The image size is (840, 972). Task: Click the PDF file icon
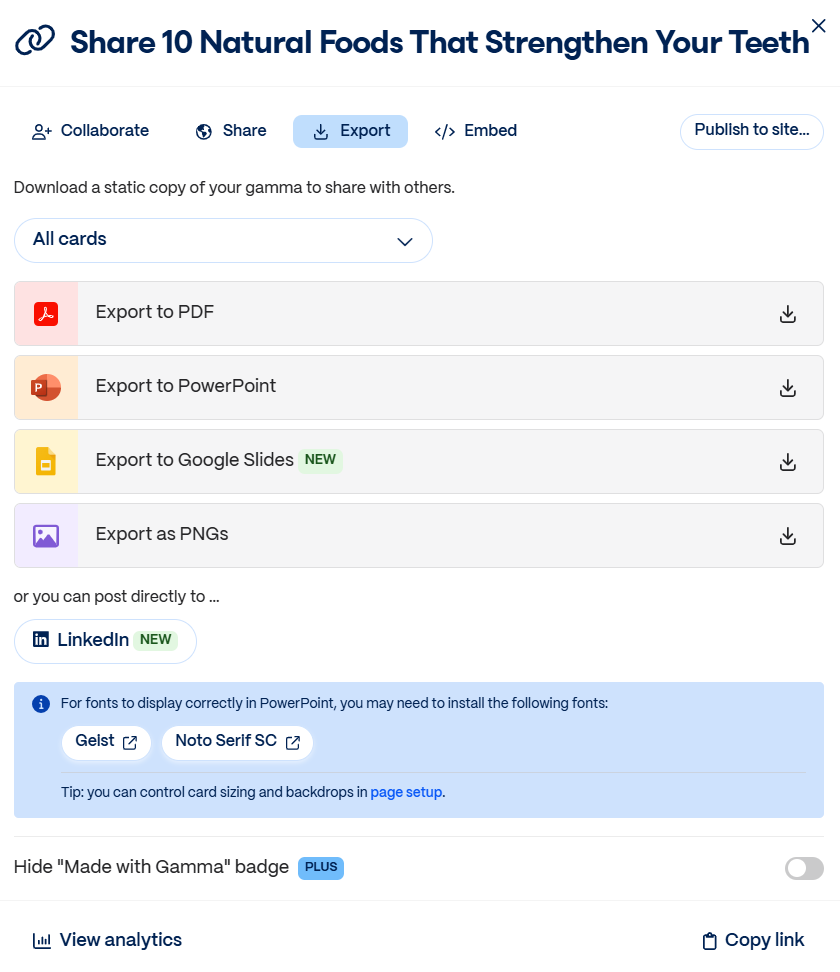tap(46, 314)
